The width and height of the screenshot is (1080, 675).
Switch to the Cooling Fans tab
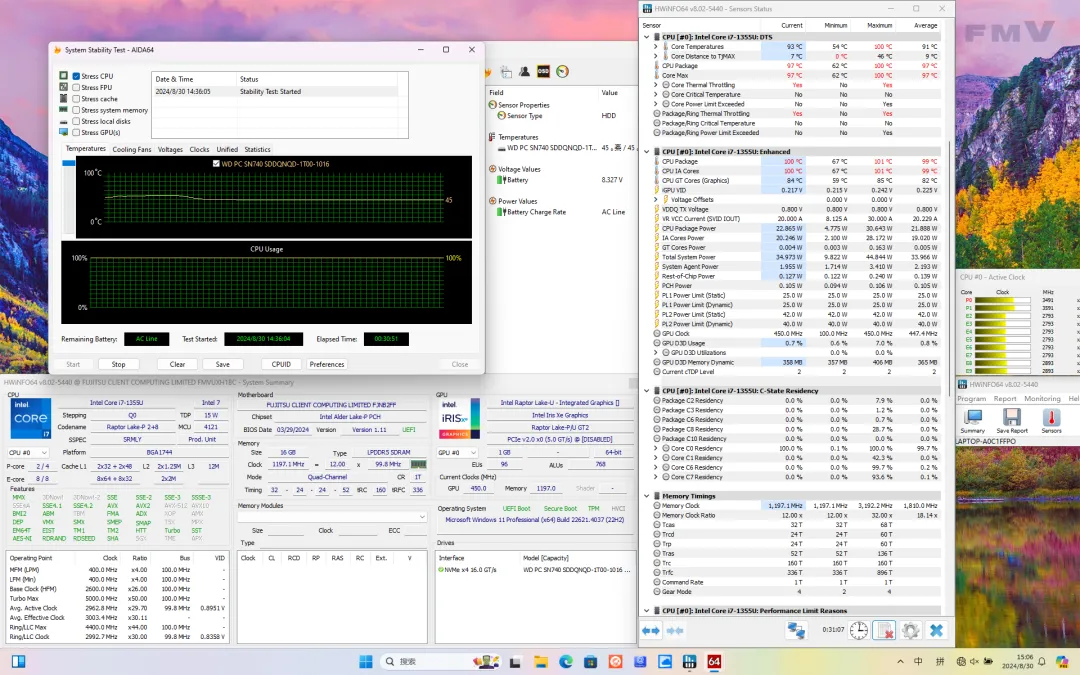[132, 149]
